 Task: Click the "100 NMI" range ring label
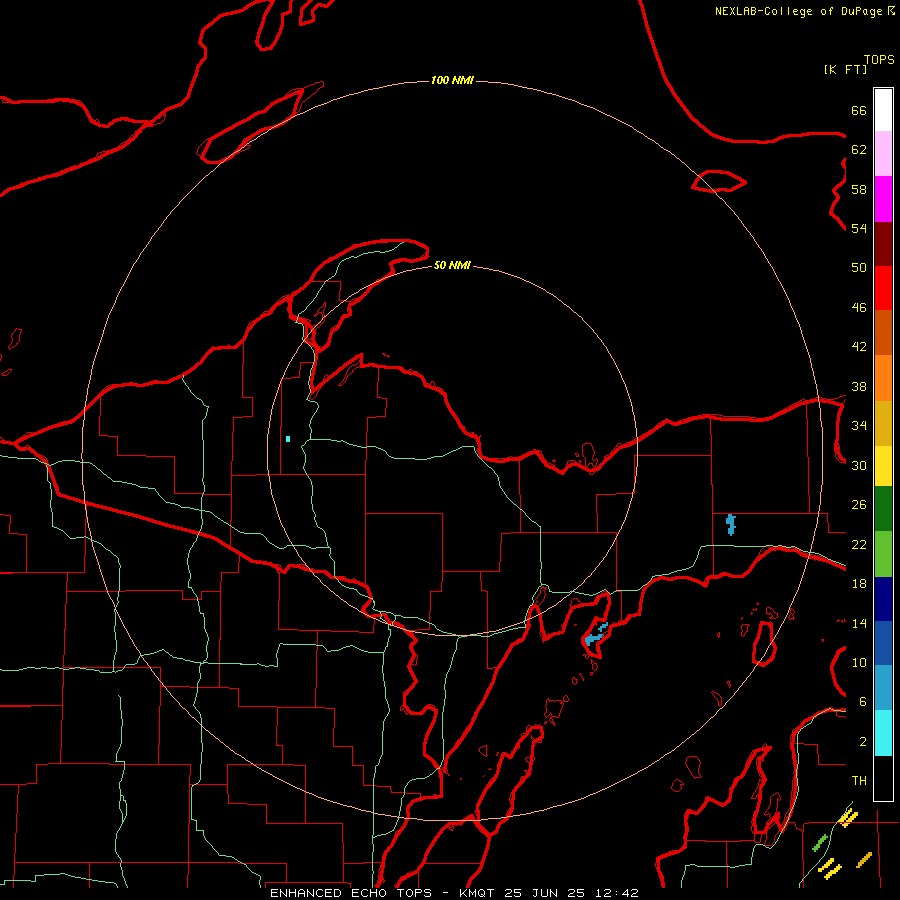452,80
